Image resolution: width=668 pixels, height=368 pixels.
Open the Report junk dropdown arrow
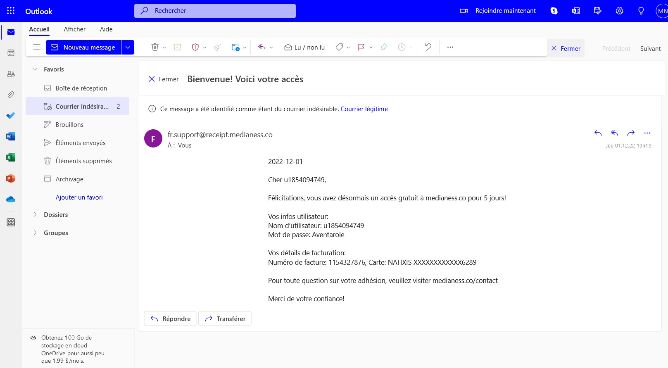(204, 47)
